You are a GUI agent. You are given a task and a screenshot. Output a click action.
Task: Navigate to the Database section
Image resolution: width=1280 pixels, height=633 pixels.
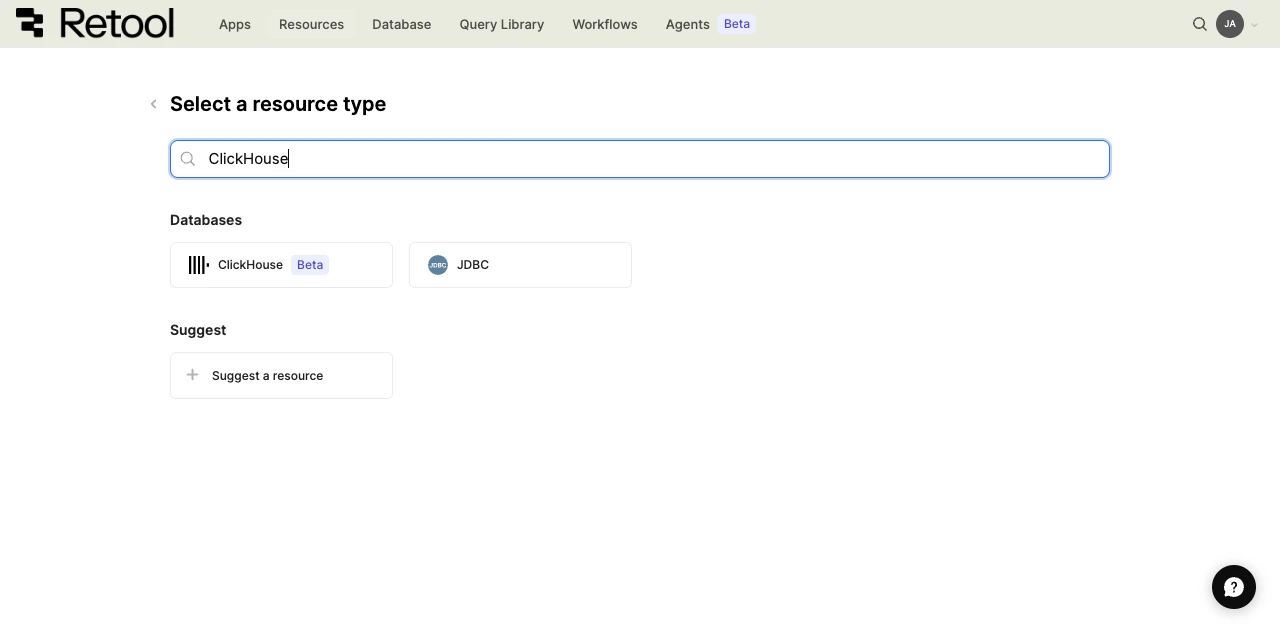401,24
